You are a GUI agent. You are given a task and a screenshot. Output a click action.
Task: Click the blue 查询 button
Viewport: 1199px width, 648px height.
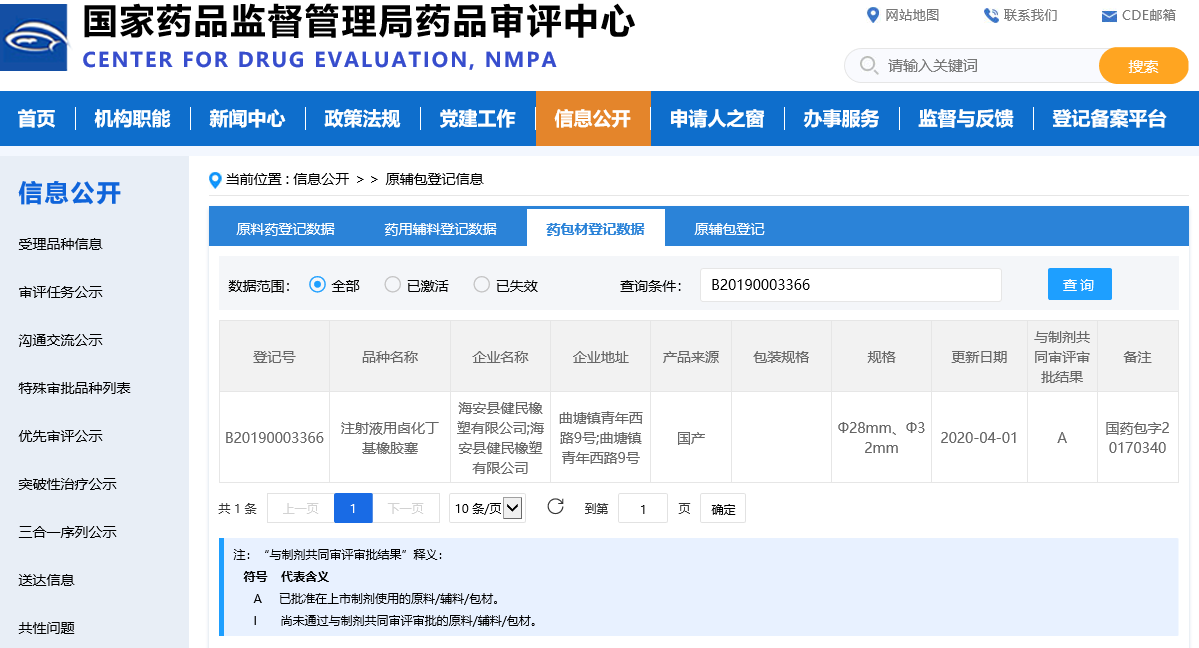(1079, 285)
